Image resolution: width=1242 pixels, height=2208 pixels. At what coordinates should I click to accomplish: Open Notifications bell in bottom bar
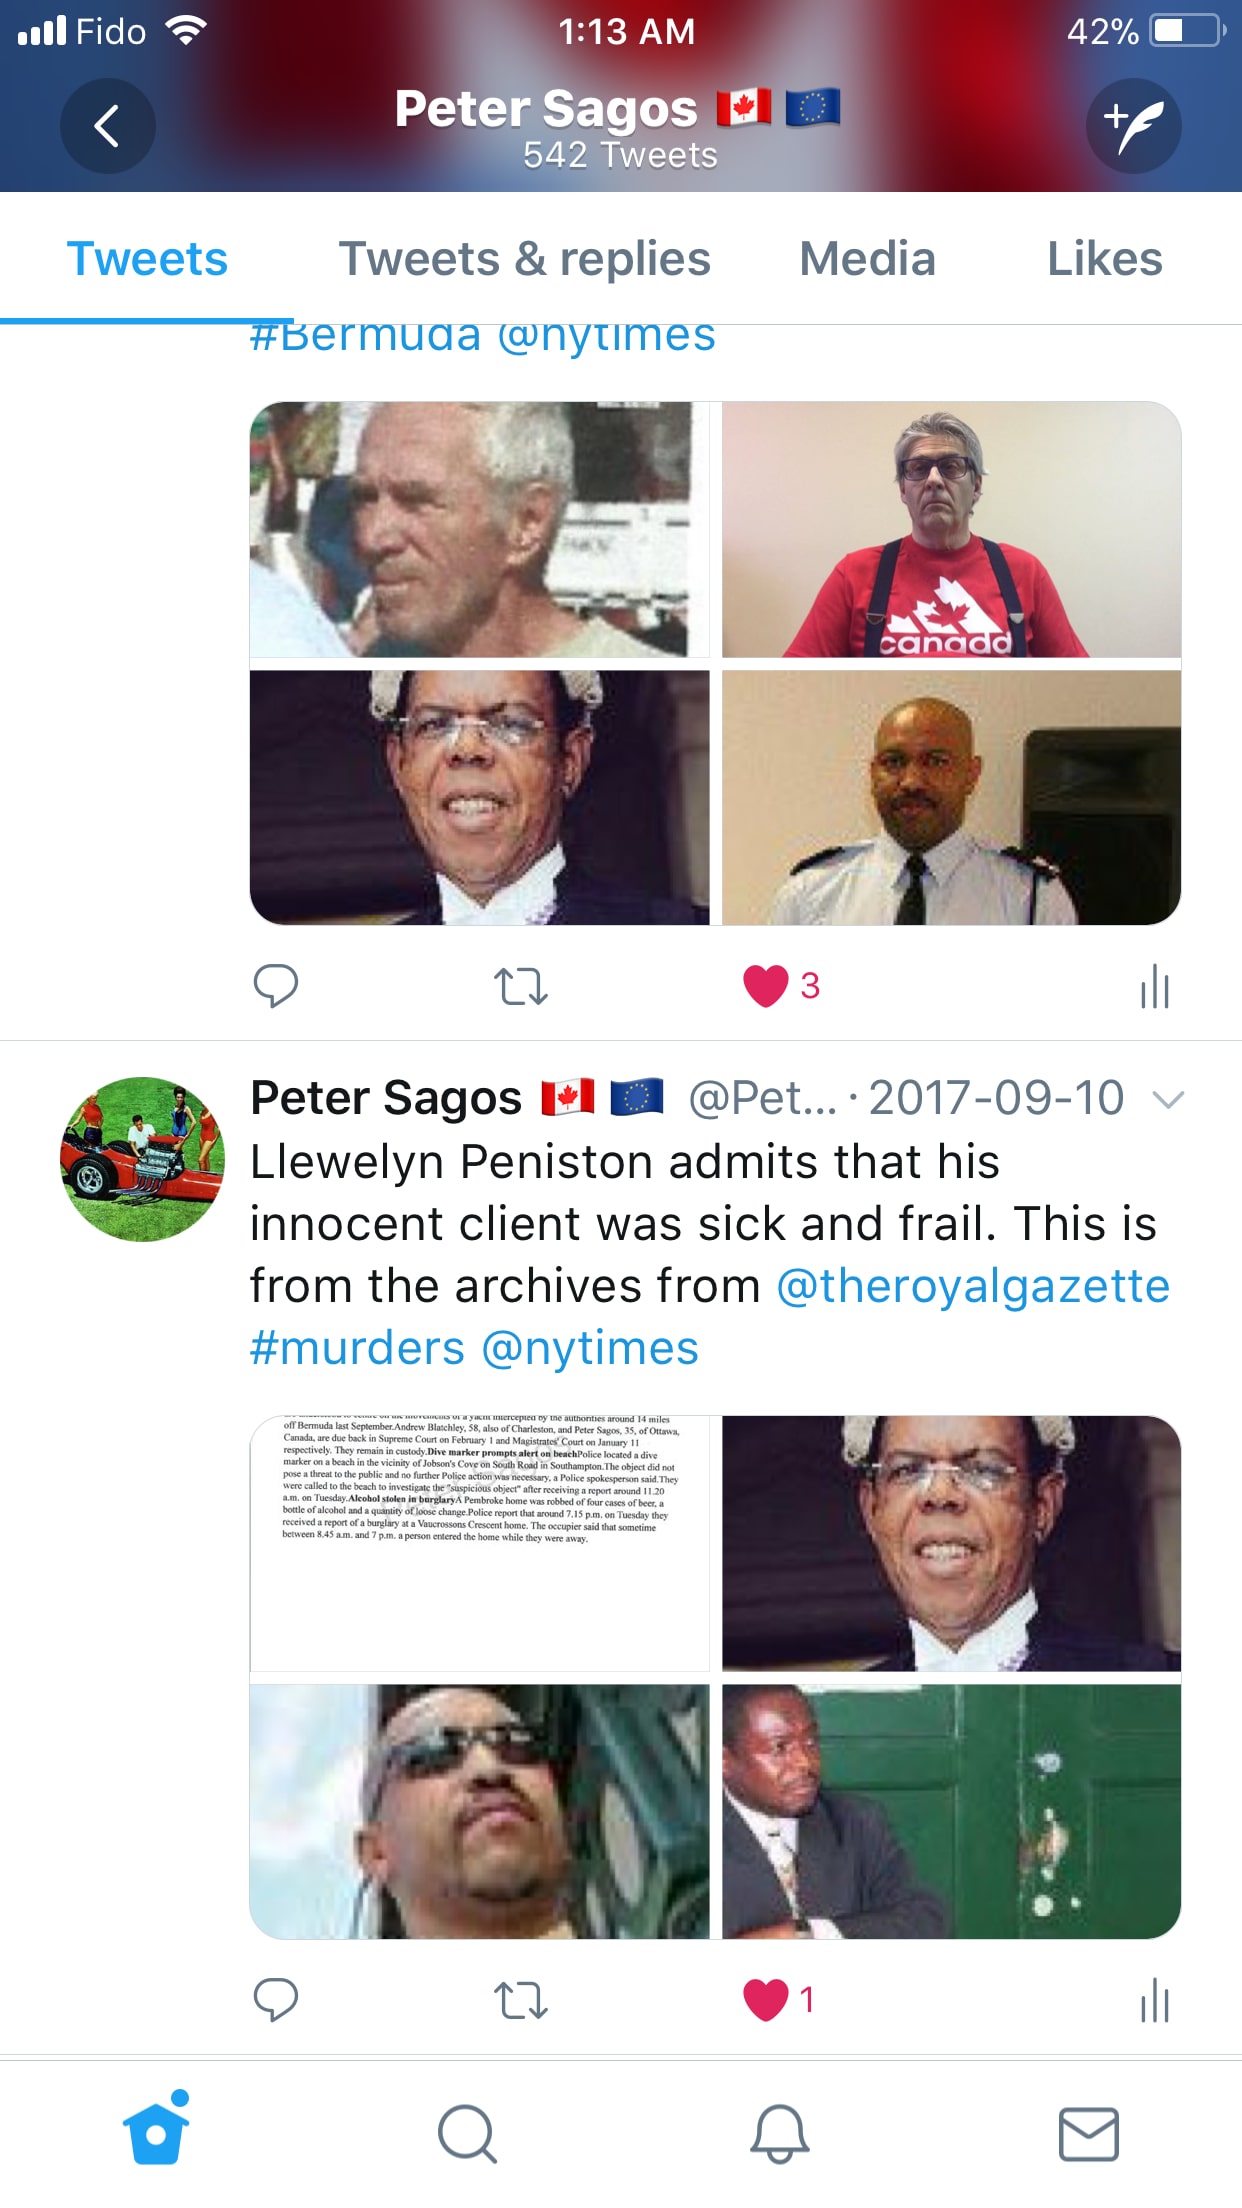click(x=779, y=2133)
